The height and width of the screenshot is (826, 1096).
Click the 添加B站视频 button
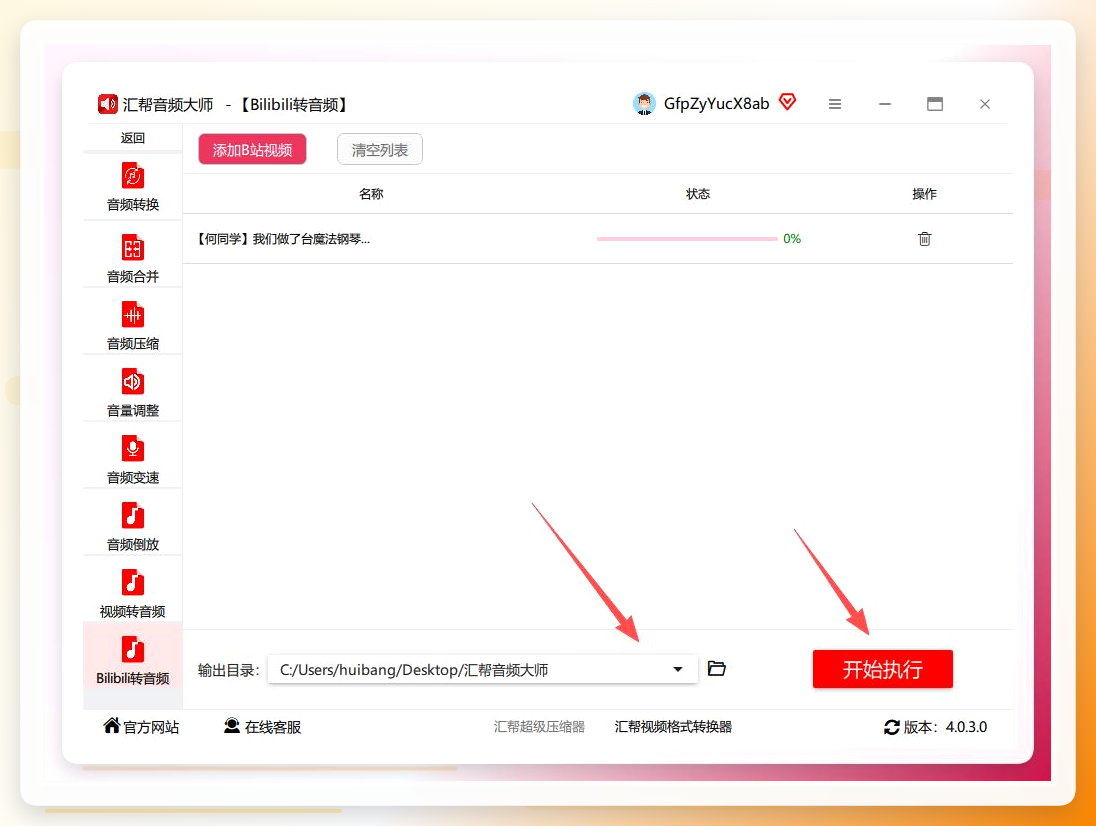point(252,150)
